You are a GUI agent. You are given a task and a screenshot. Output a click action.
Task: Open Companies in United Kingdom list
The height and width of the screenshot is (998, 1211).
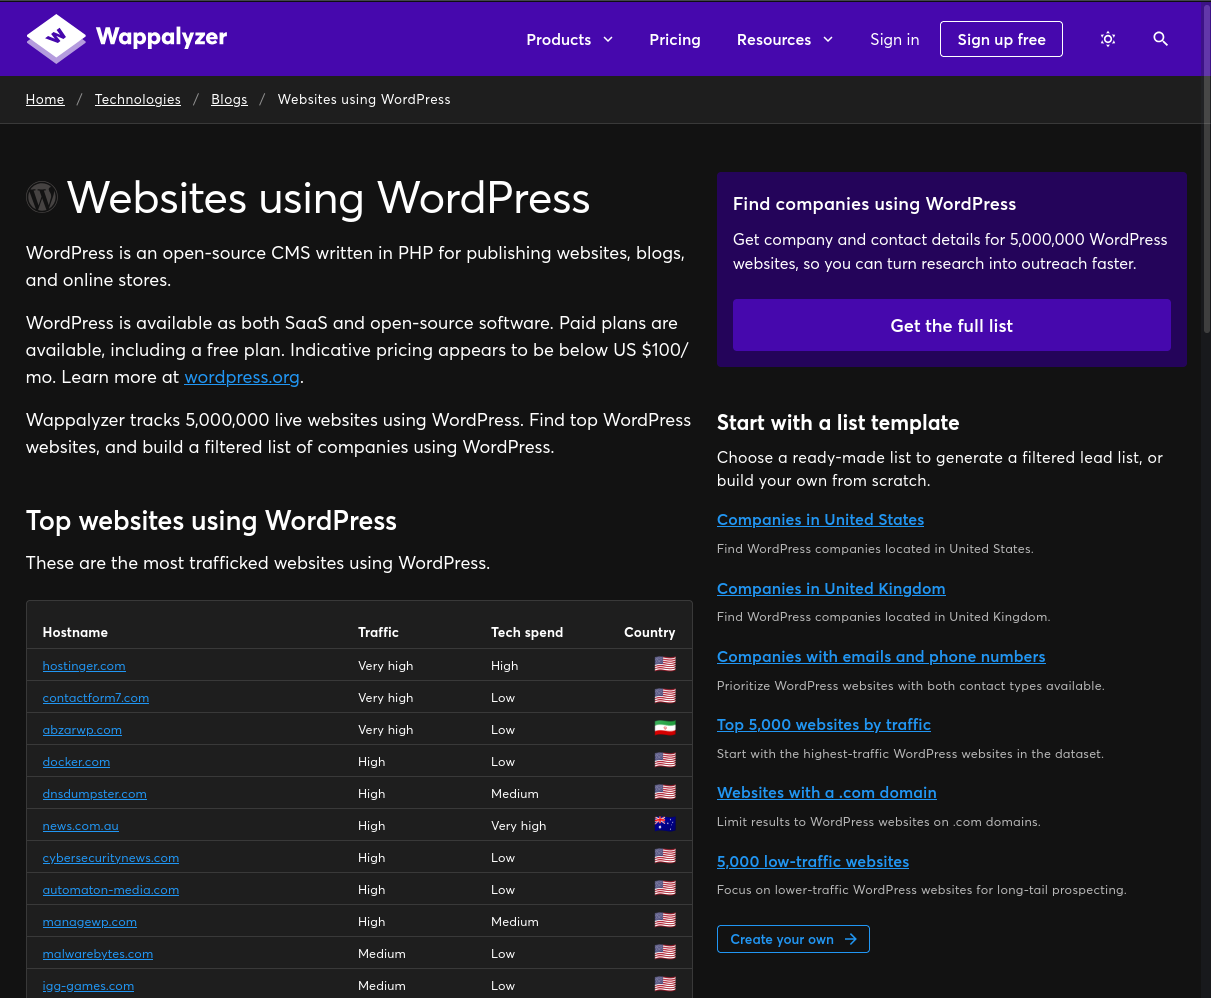click(x=831, y=588)
